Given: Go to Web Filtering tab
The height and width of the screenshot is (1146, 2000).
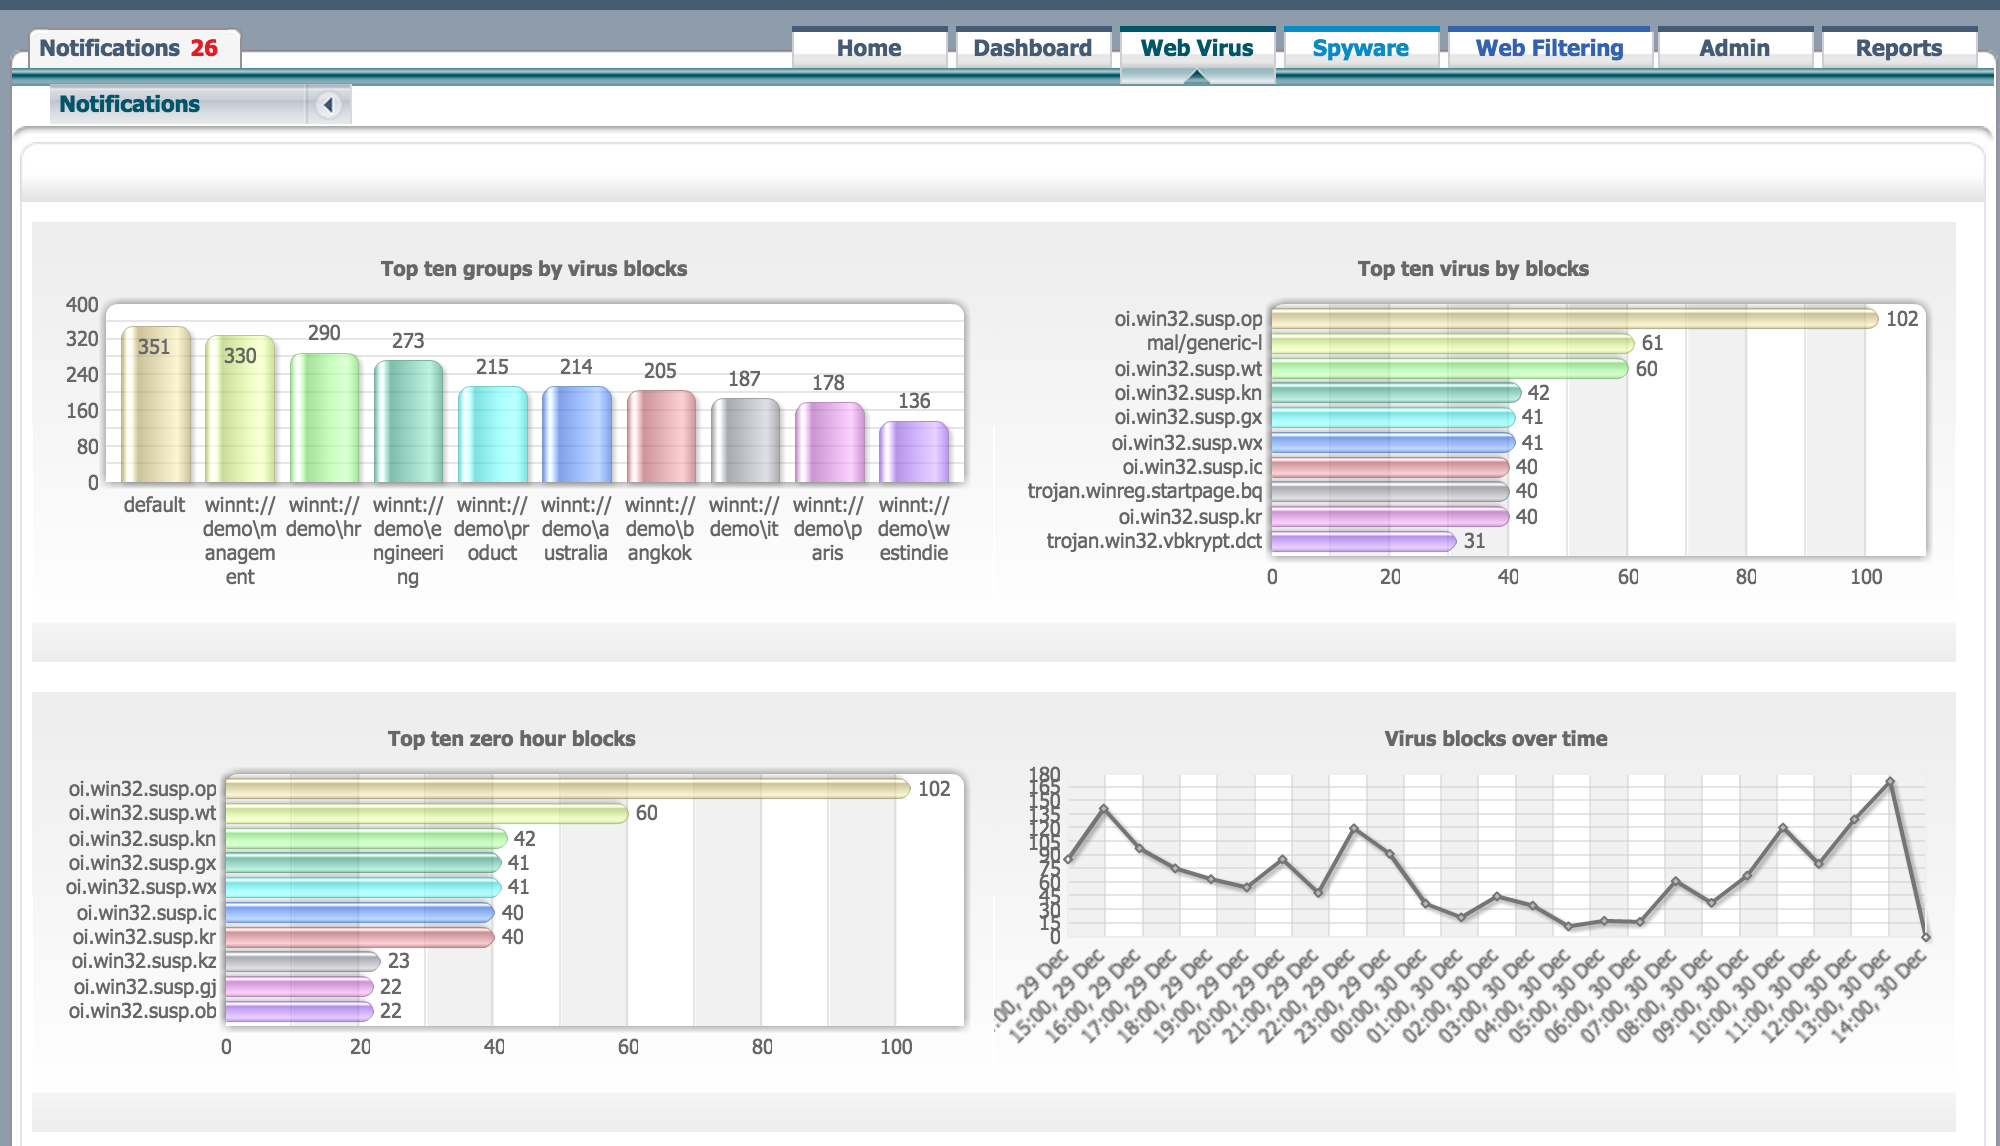Looking at the screenshot, I should pos(1549,48).
